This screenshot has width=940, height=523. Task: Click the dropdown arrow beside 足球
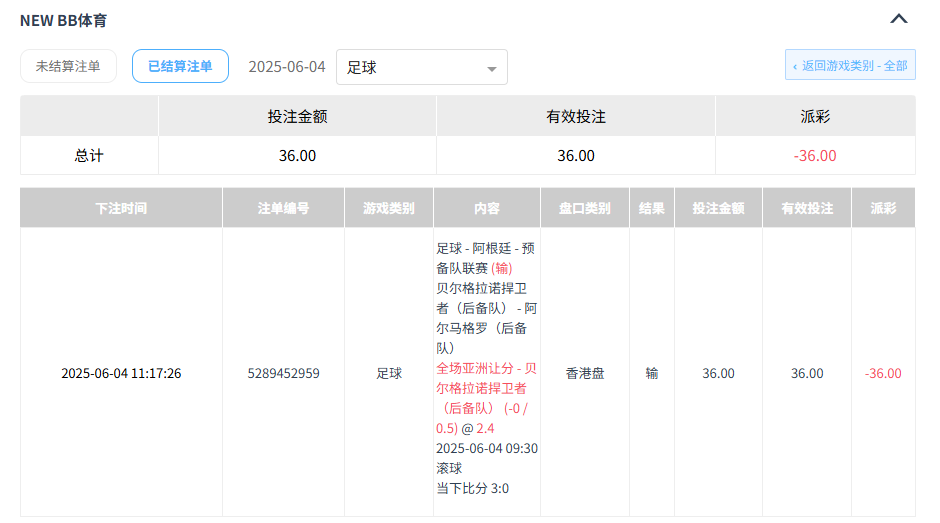click(x=491, y=69)
